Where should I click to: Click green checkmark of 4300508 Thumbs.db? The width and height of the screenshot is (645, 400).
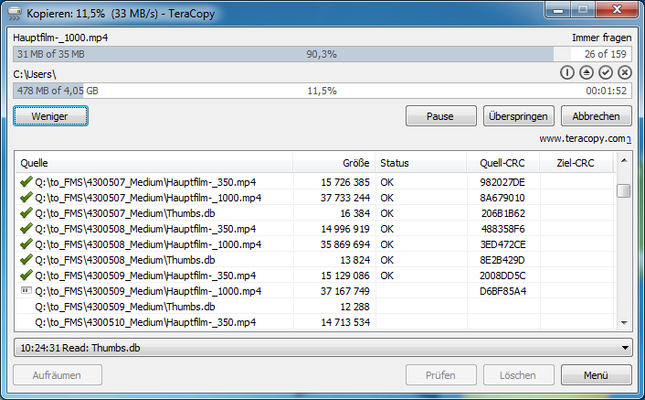(25, 260)
